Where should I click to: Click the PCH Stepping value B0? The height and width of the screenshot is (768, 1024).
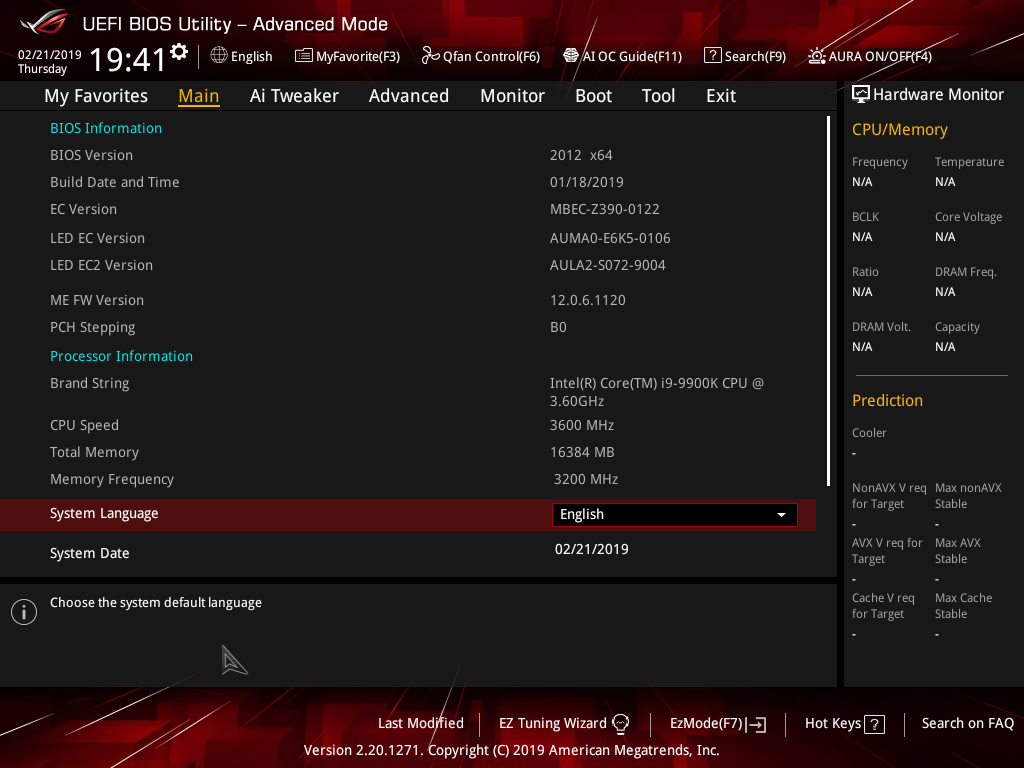[x=558, y=327]
